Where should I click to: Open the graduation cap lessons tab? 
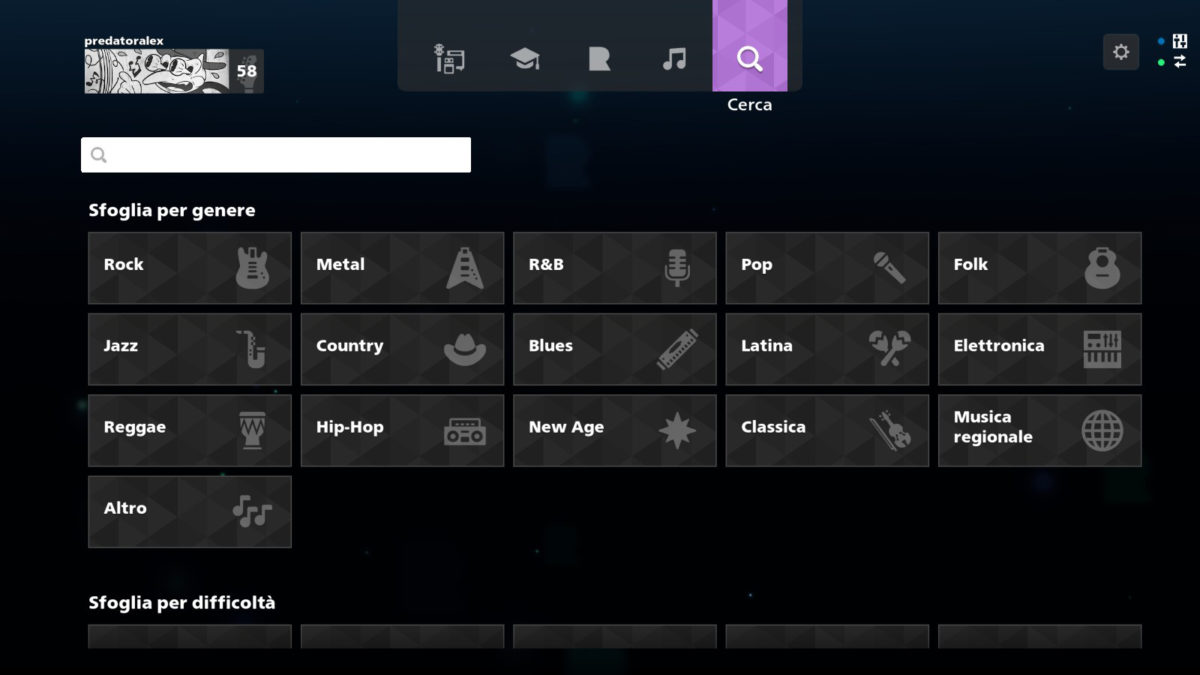(525, 59)
